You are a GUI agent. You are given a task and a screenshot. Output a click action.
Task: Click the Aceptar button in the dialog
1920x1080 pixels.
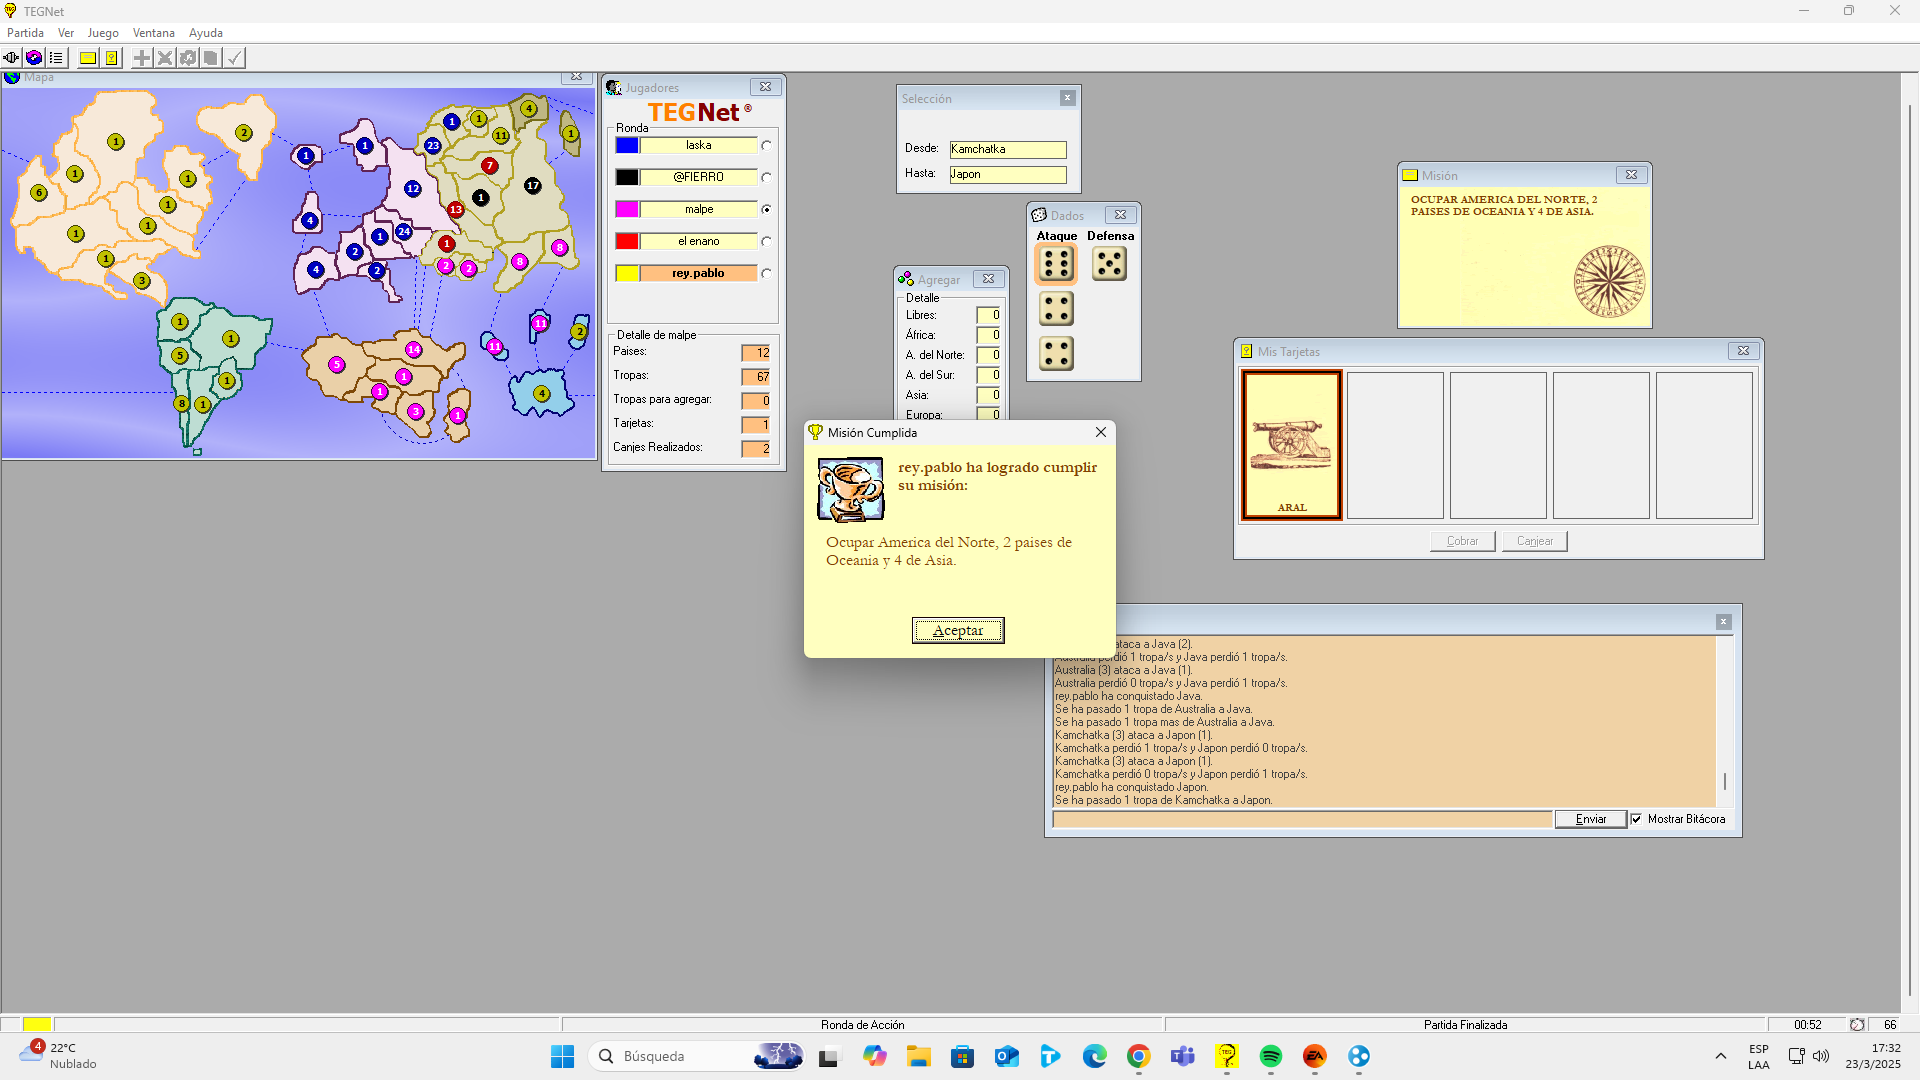(958, 630)
